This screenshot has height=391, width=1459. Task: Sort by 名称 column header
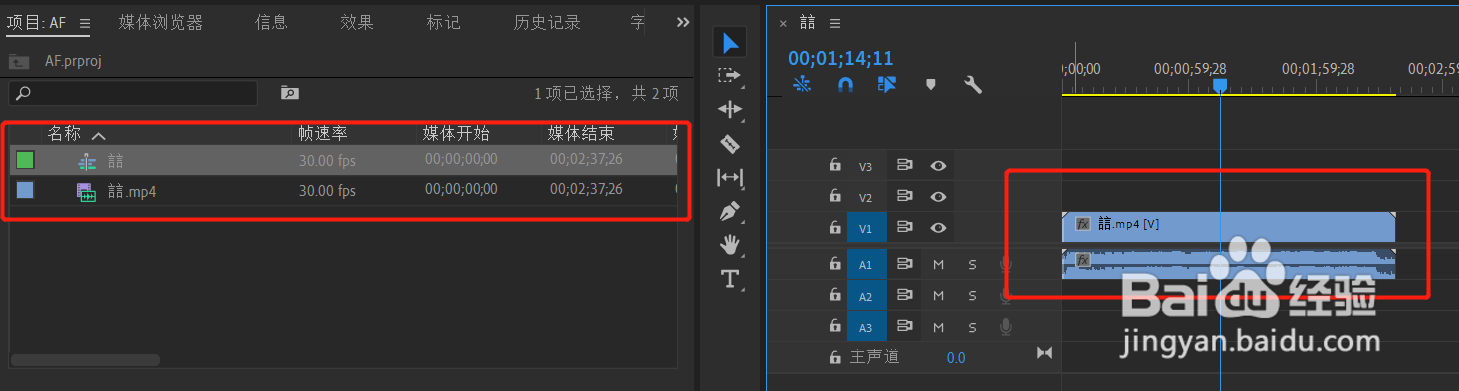(64, 134)
